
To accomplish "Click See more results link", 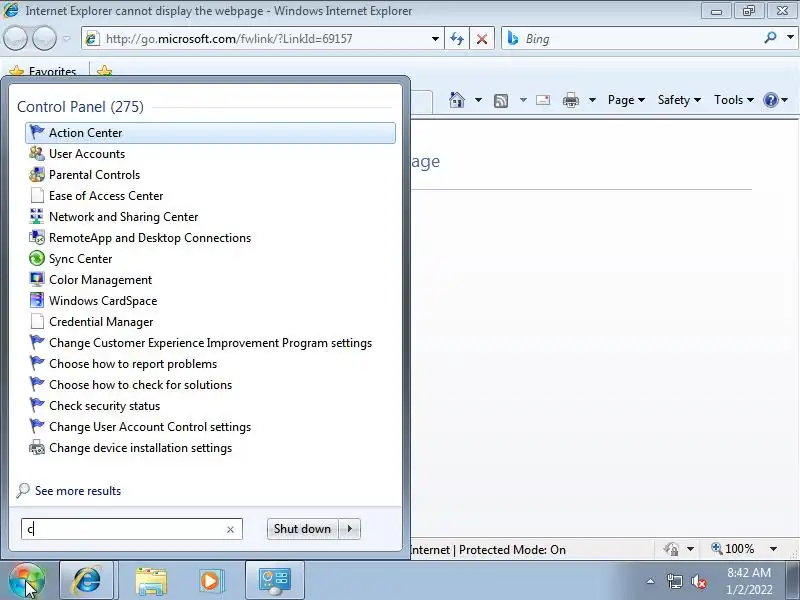I will (78, 491).
